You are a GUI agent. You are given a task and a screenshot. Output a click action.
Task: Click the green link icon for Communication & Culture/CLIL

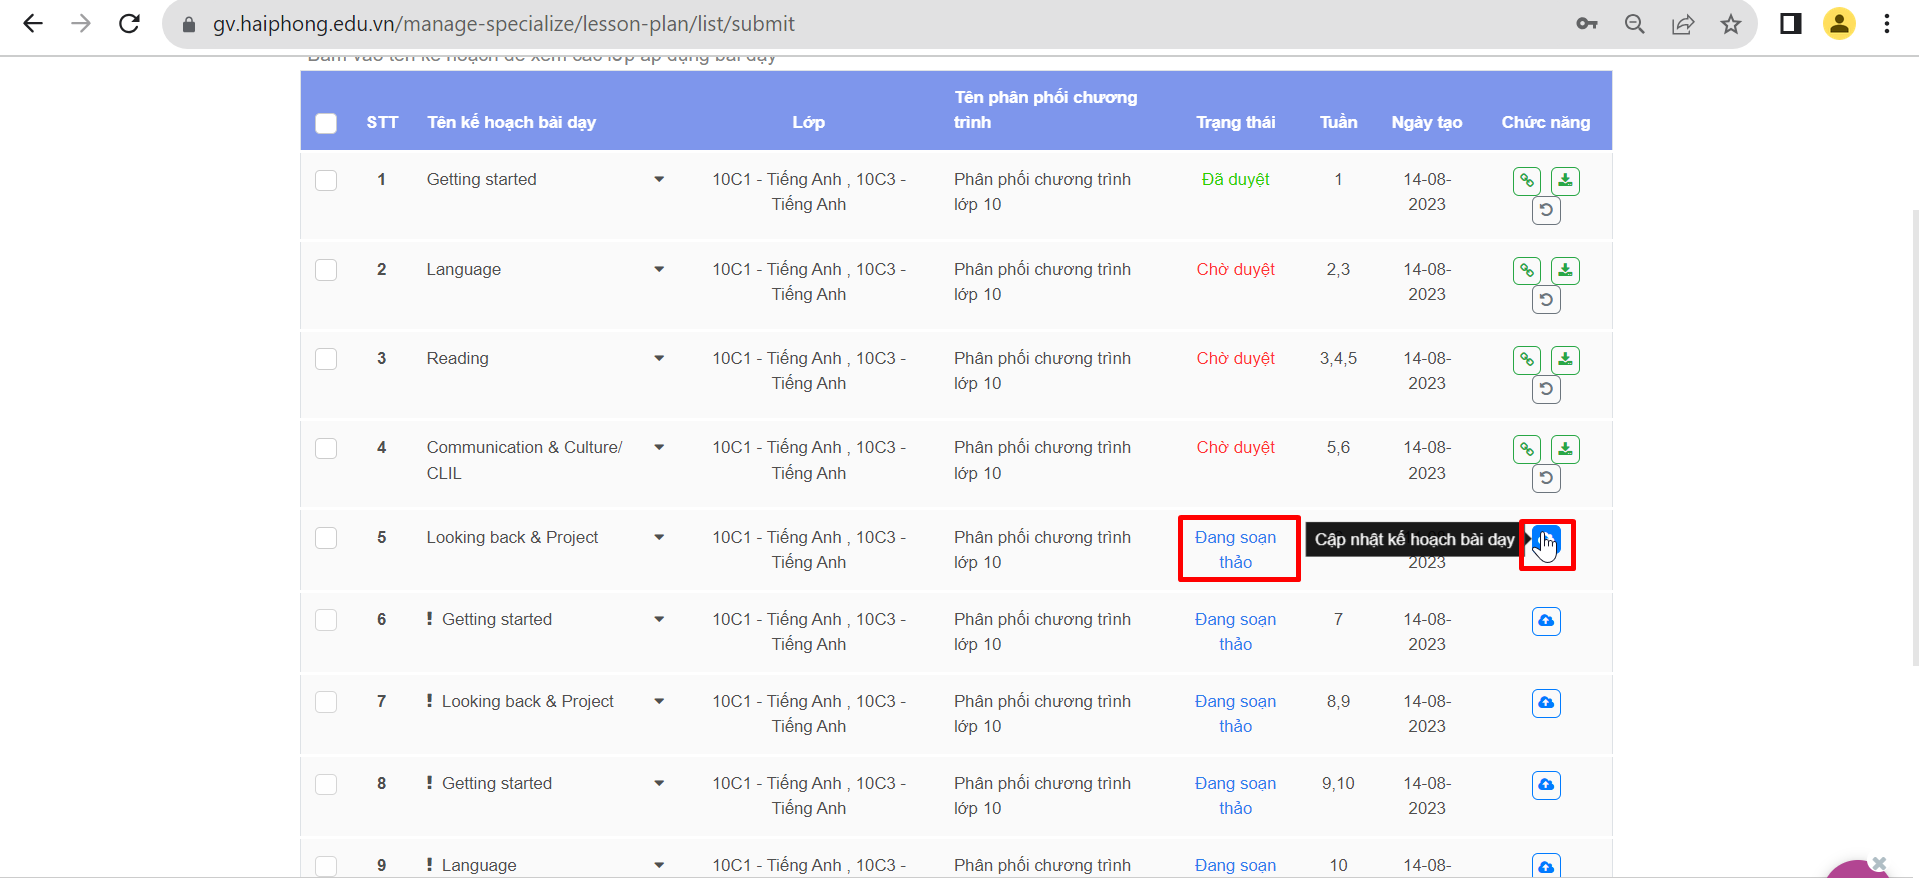[x=1526, y=449]
